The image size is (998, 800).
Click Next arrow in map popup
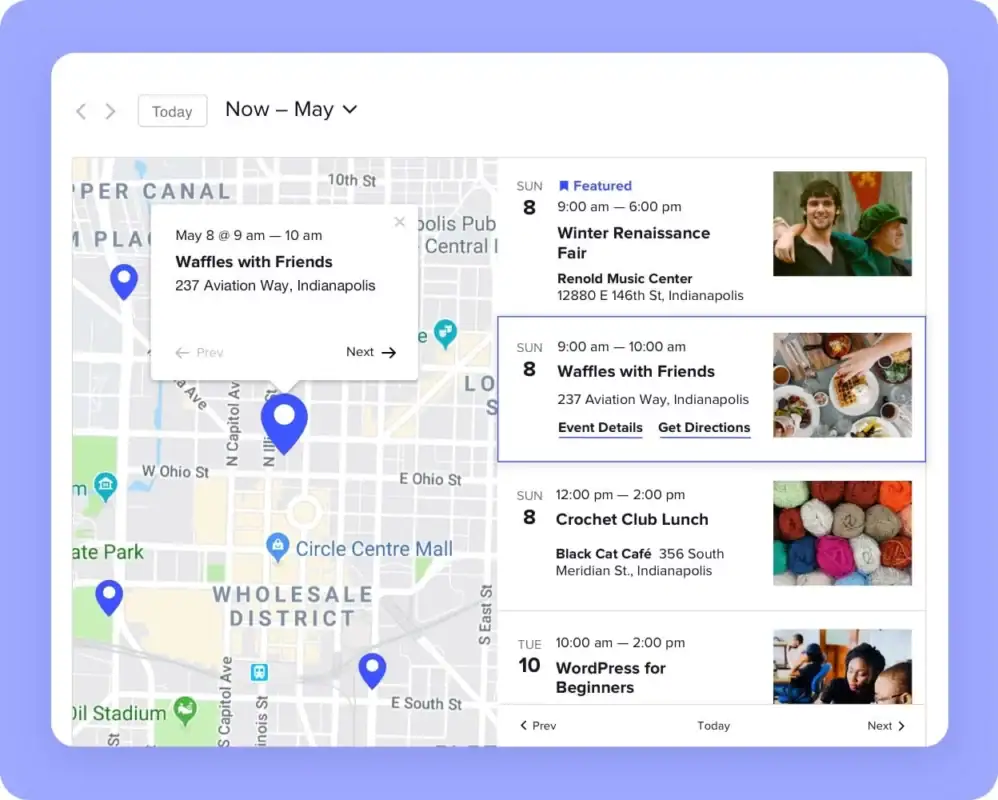coord(371,352)
